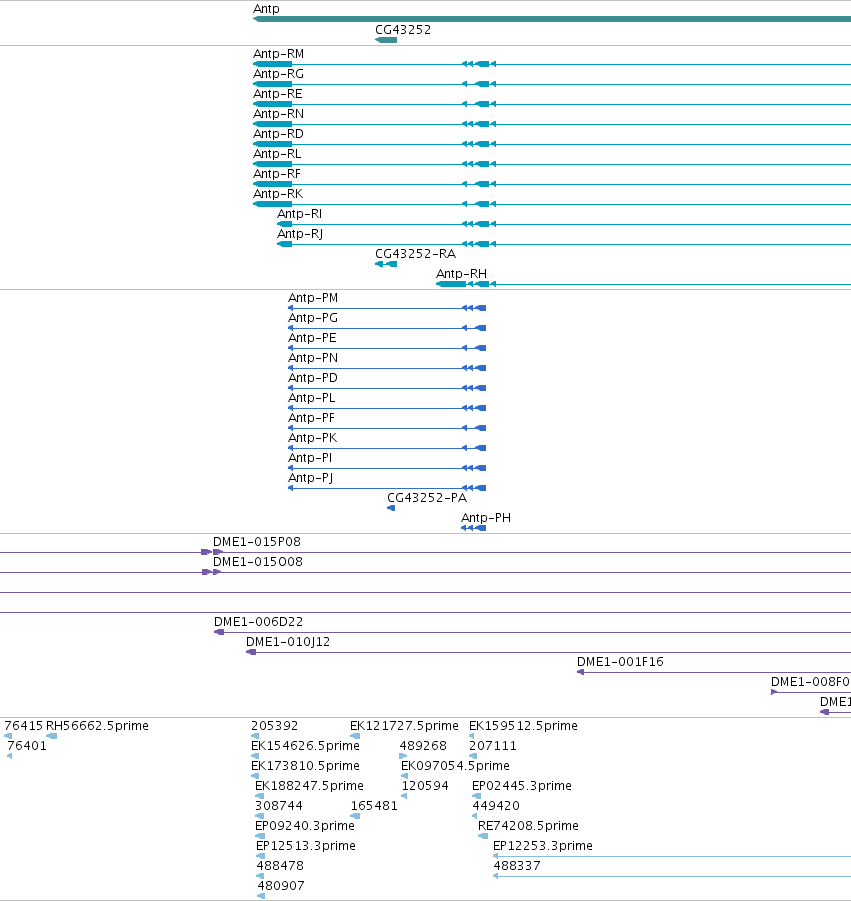Click the DME1-010J12 purple arrow glyph
This screenshot has height=901, width=851.
251,652
